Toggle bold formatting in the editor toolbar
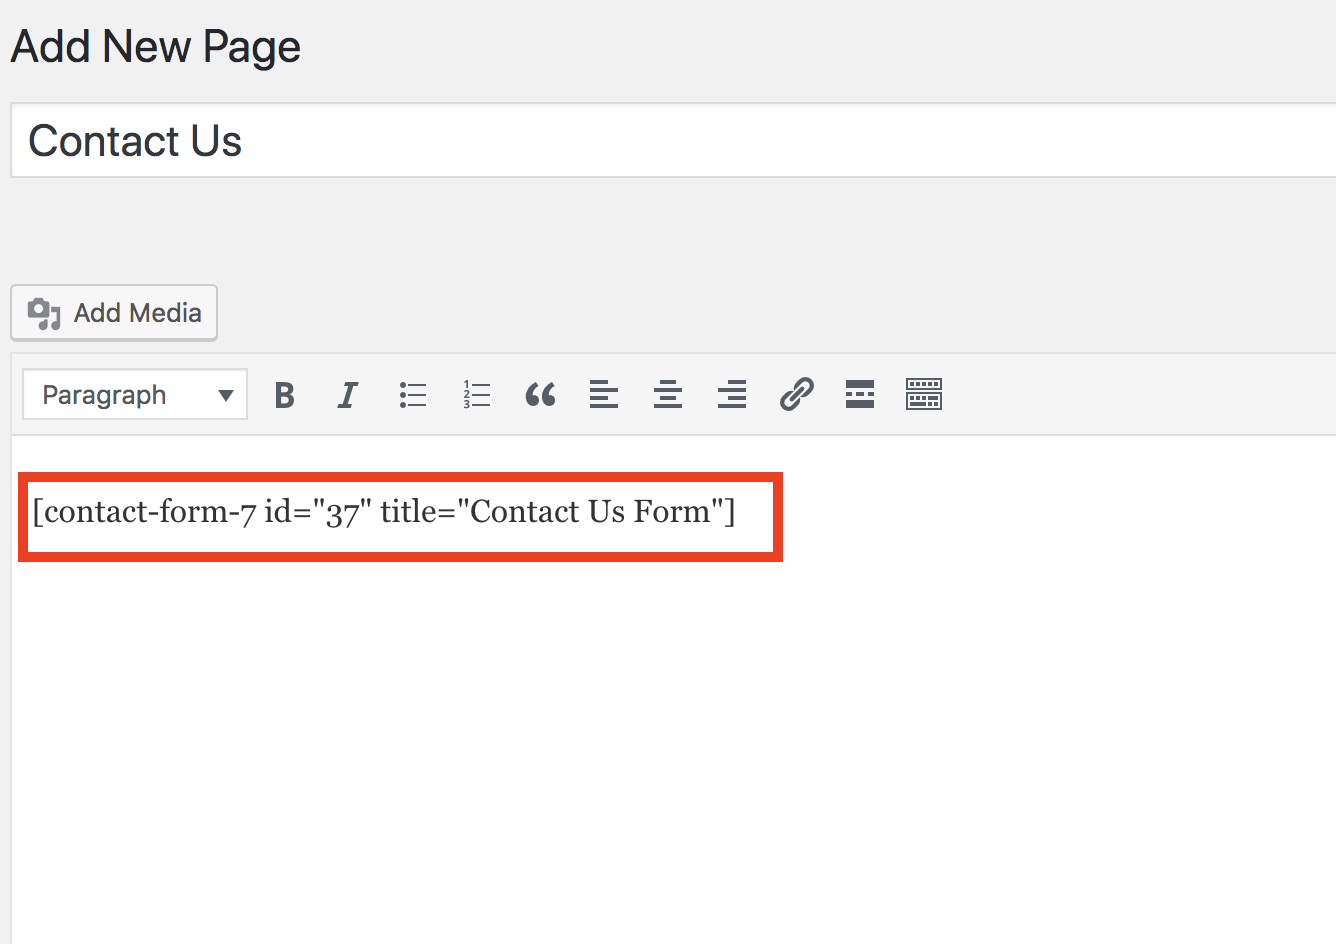 [x=284, y=394]
